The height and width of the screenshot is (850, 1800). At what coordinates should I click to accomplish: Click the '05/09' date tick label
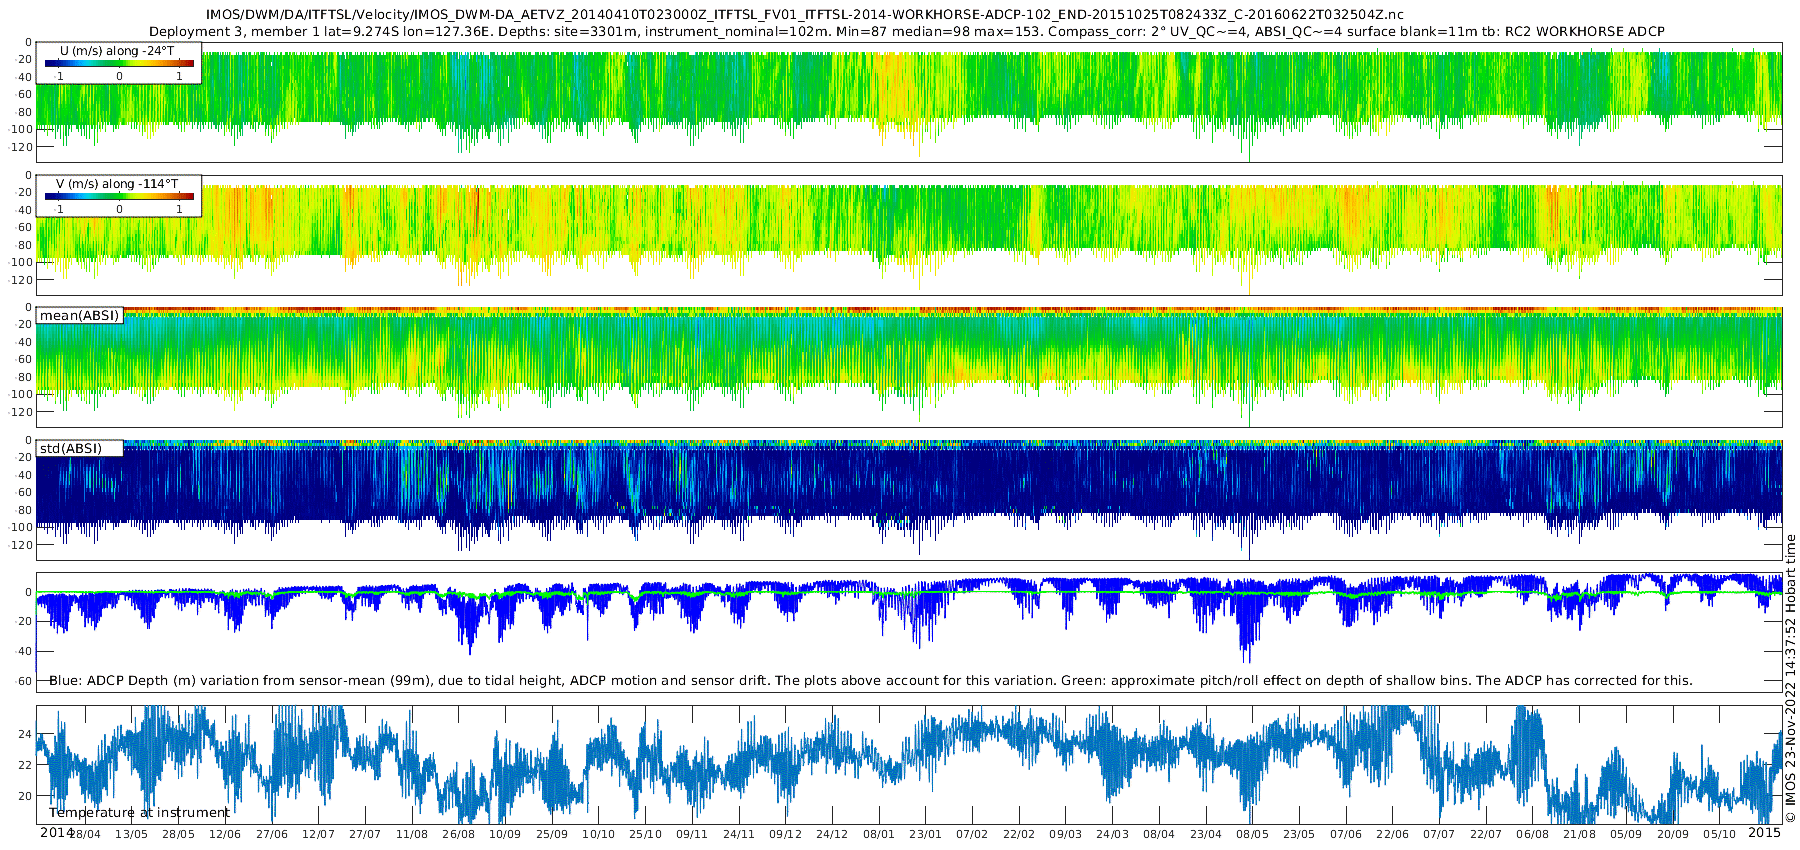coord(1626,834)
